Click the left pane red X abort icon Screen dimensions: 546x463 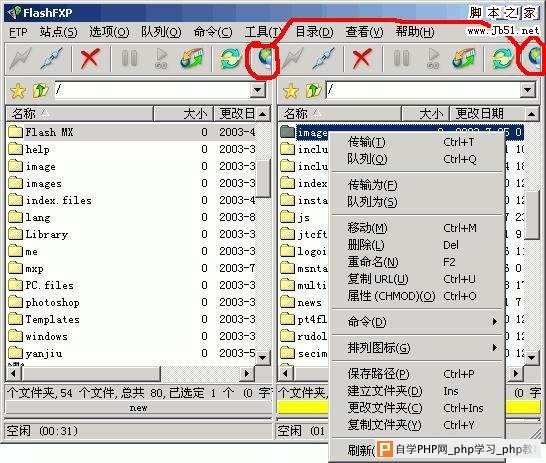[x=89, y=58]
